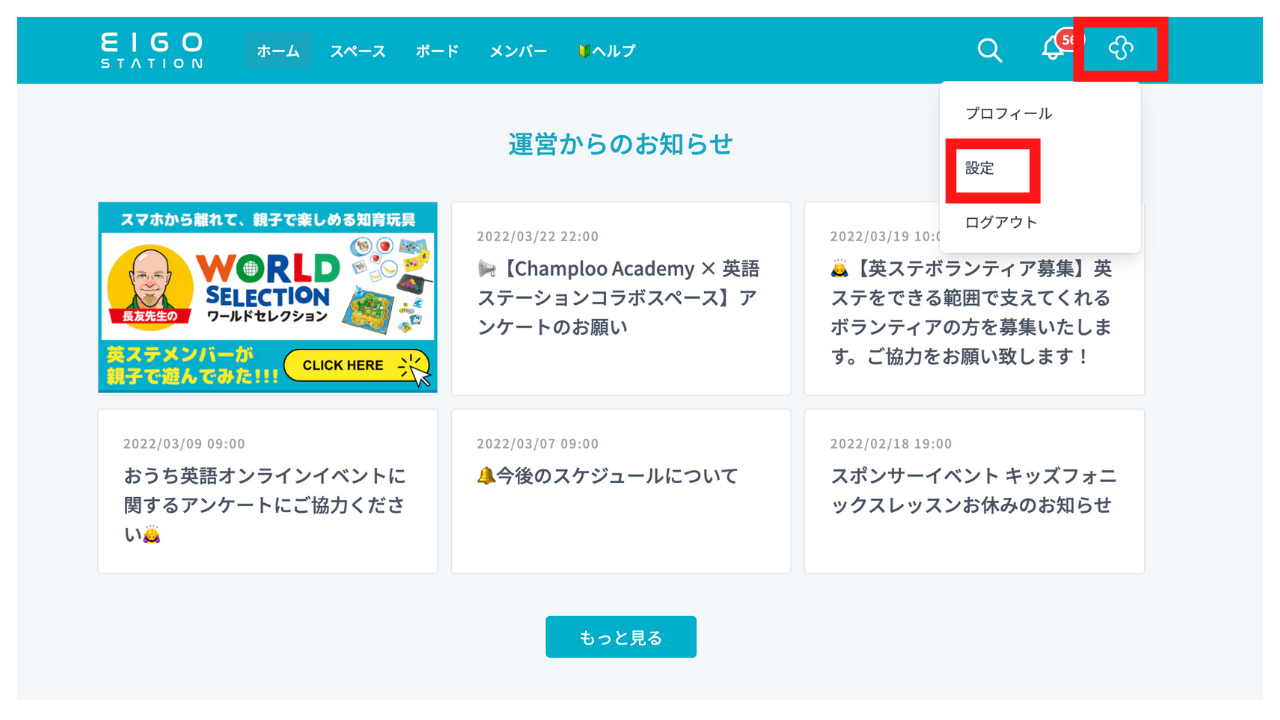Go to the メンバー section
Viewport: 1280px width, 720px height.
pos(518,50)
